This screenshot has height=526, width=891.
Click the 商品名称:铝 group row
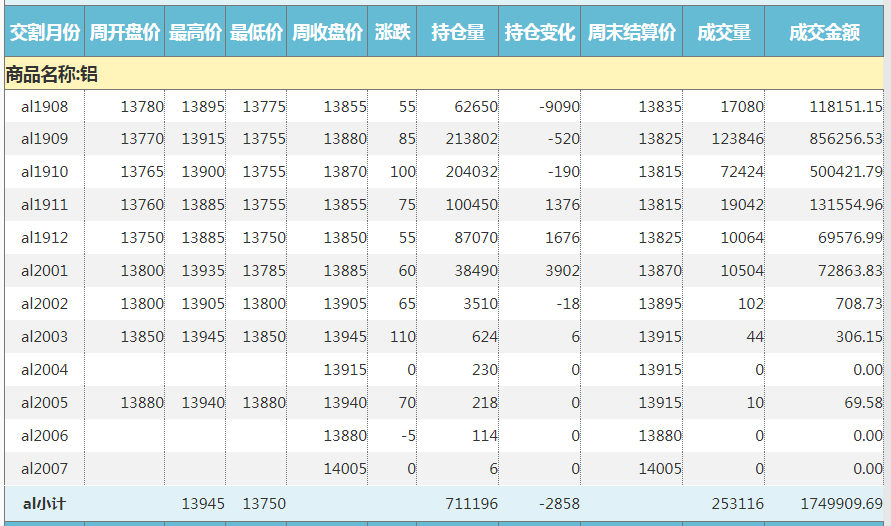(52, 74)
